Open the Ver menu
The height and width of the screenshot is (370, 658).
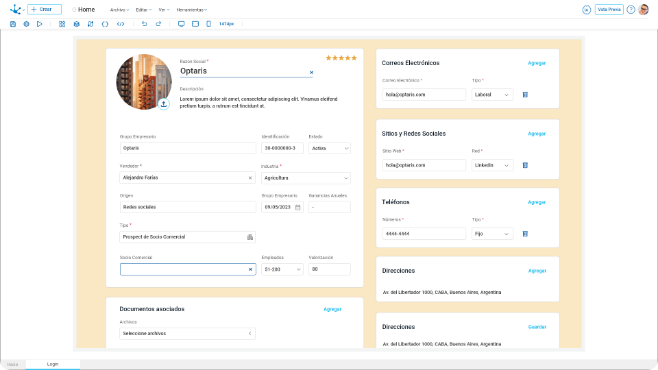click(x=164, y=10)
